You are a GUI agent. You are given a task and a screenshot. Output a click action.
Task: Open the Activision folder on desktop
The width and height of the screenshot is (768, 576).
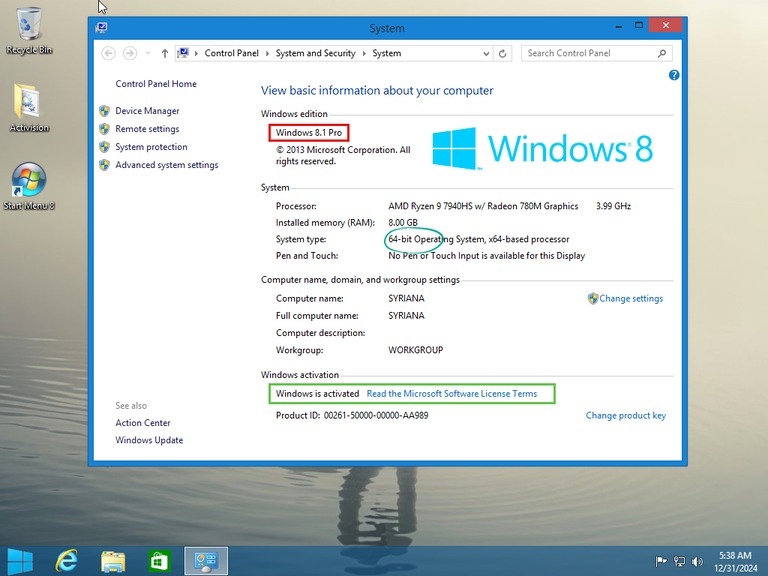coord(29,108)
